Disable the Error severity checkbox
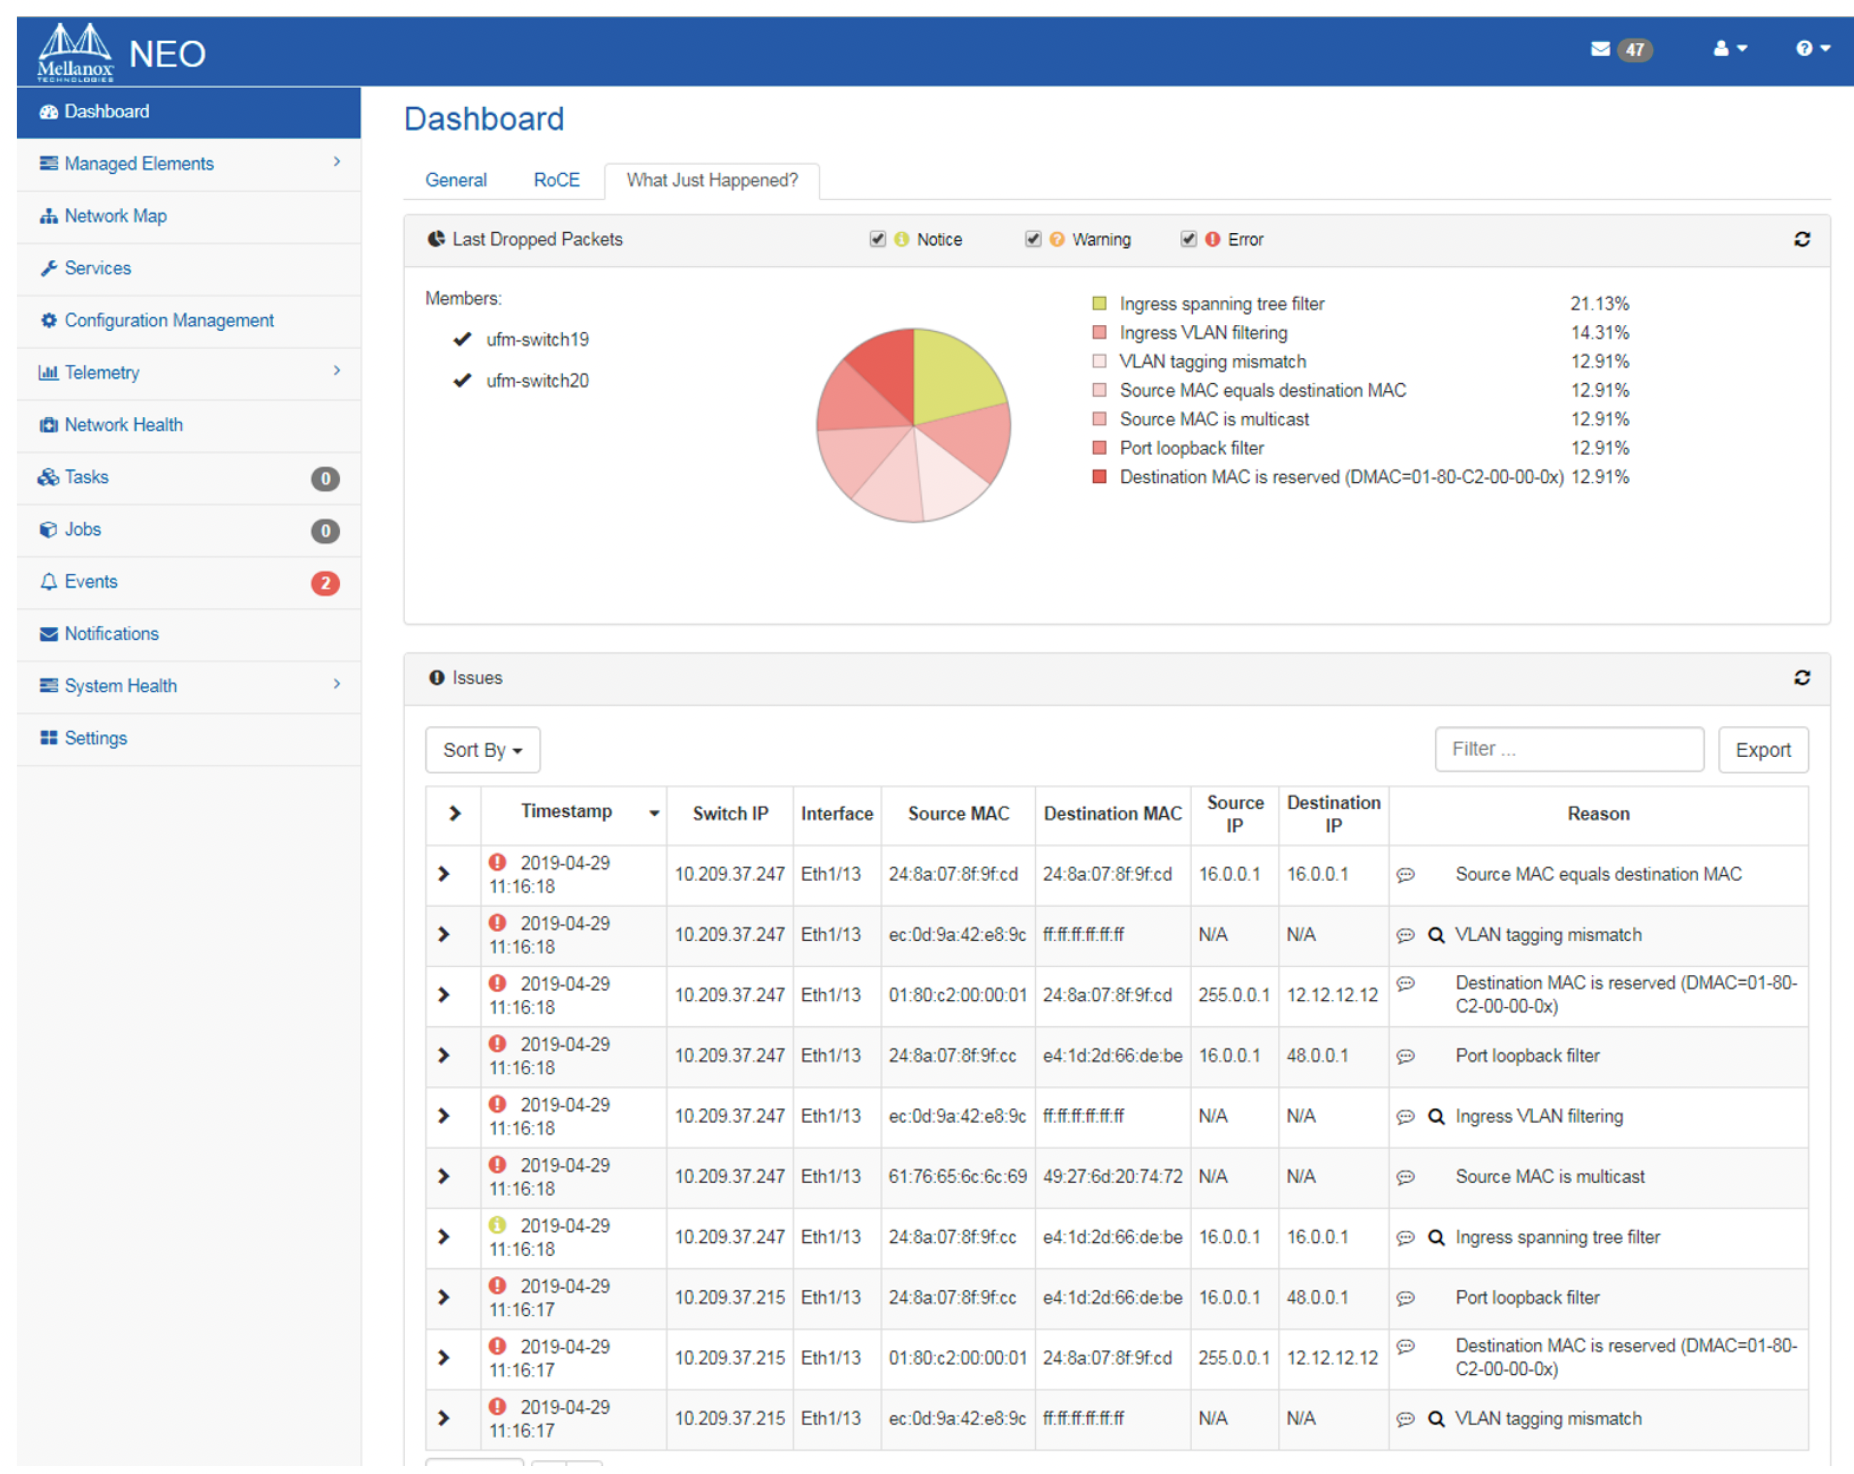This screenshot has width=1854, height=1474. point(1188,240)
